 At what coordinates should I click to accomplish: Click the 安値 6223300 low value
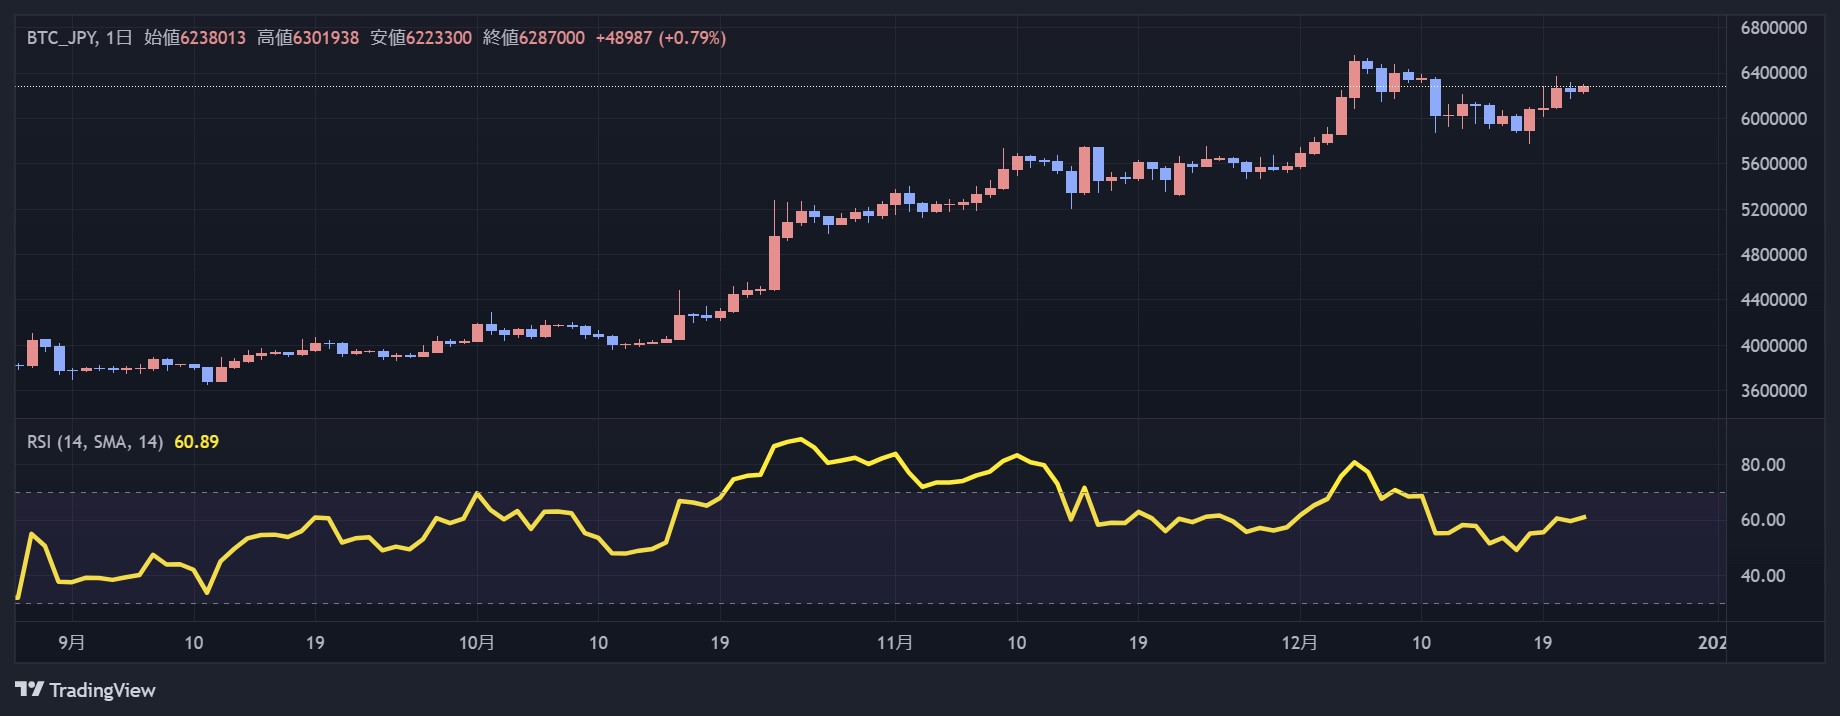click(421, 38)
